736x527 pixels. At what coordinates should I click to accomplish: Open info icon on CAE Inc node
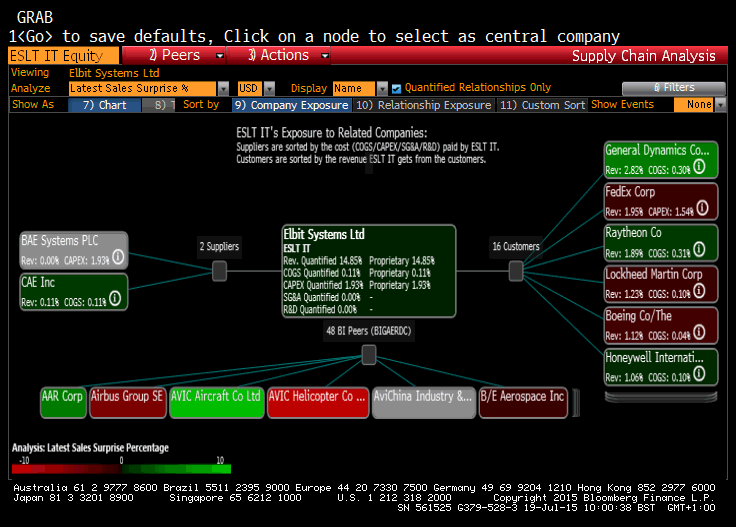[115, 298]
